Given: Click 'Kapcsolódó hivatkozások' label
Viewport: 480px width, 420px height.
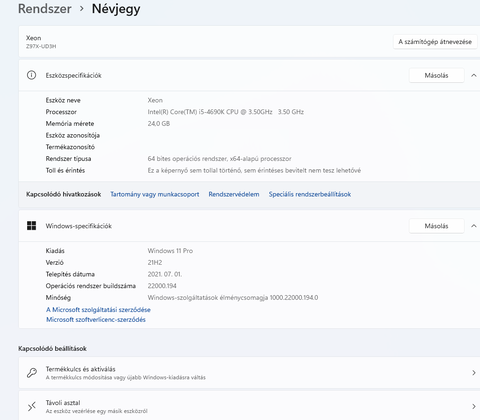Looking at the screenshot, I should pos(63,194).
